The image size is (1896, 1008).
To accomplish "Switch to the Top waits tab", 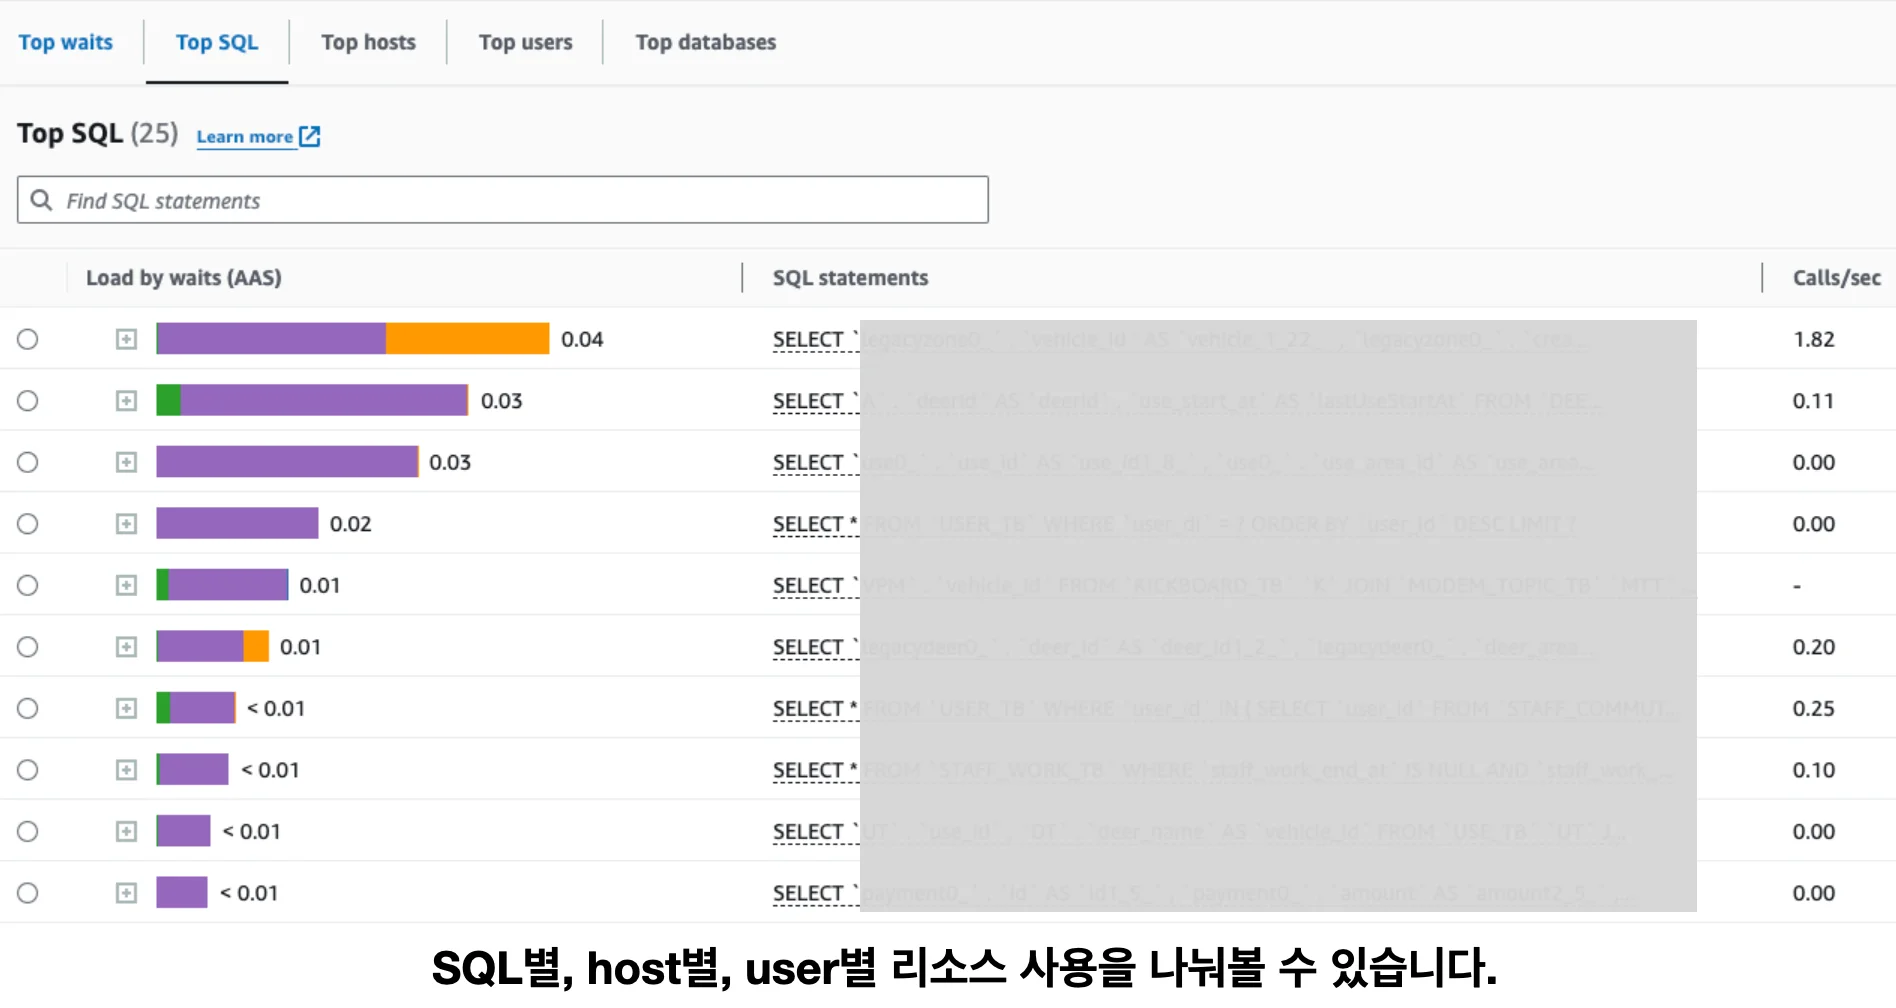I will [x=66, y=42].
